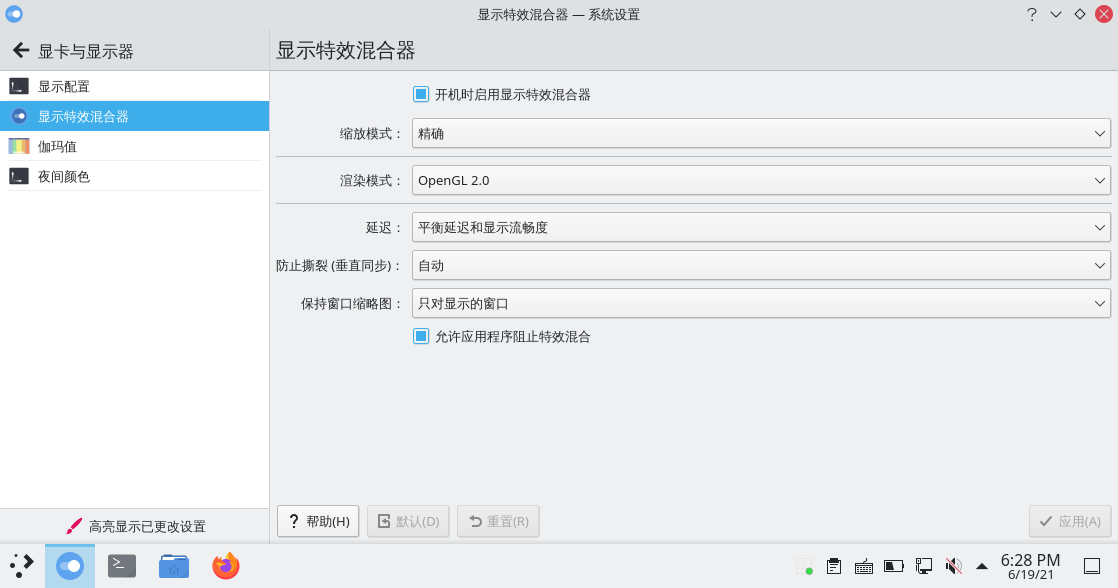Screen dimensions: 1118x588
Task: Open the 缩放模式 dropdown
Action: pos(760,133)
